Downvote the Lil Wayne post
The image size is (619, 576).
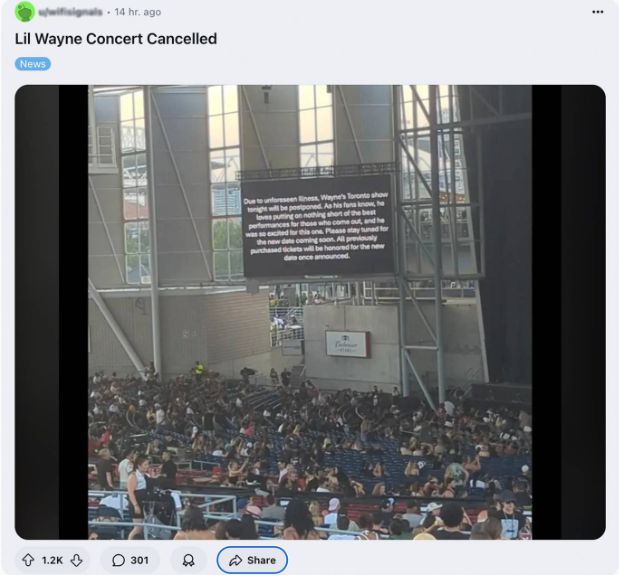(x=77, y=560)
